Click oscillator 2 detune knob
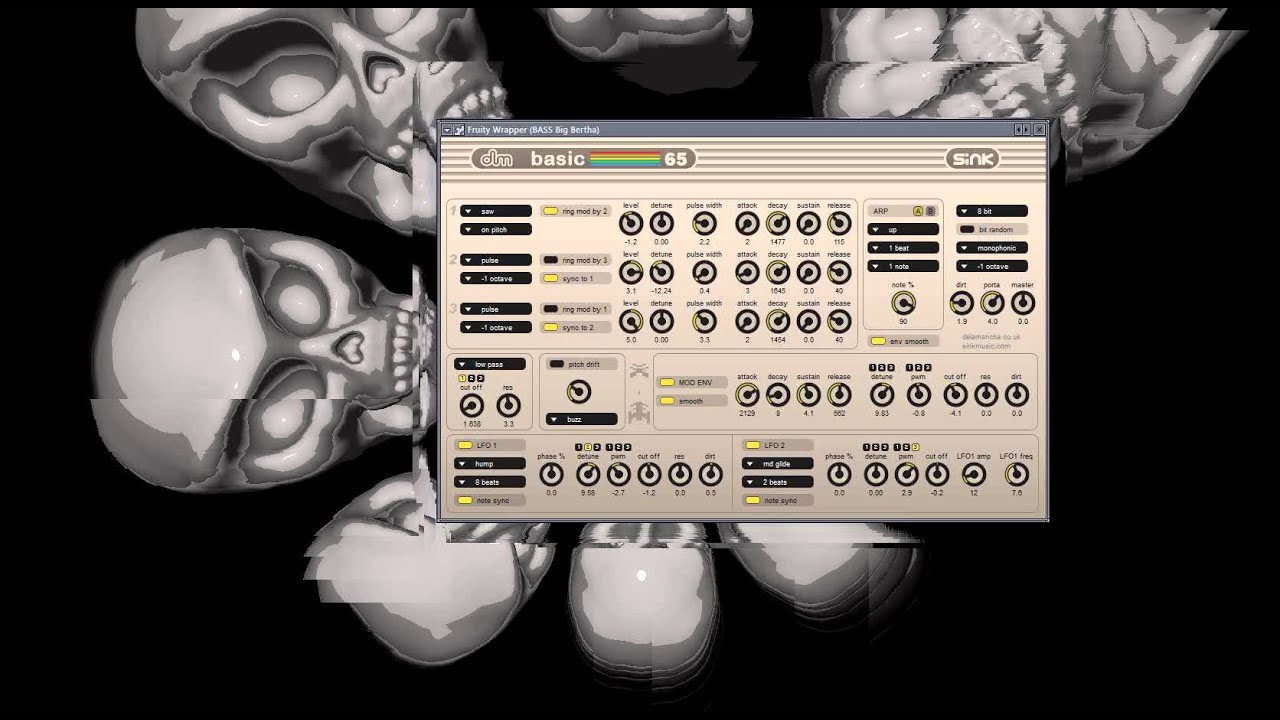The height and width of the screenshot is (720, 1280). (661, 272)
